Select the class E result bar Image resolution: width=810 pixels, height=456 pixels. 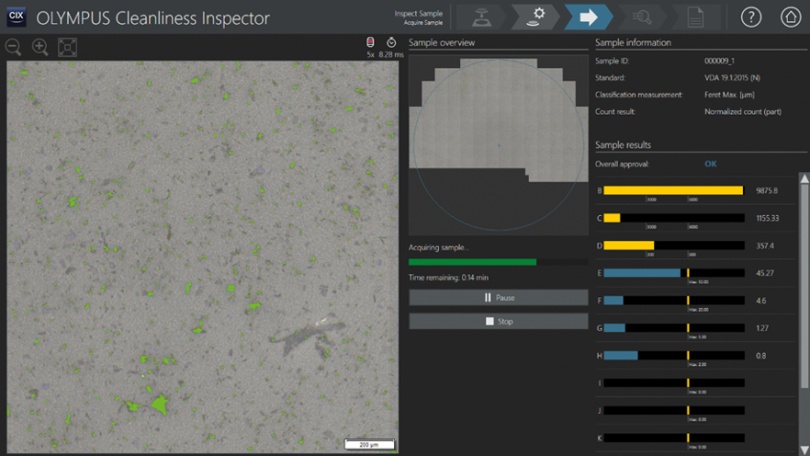pyautogui.click(x=673, y=272)
